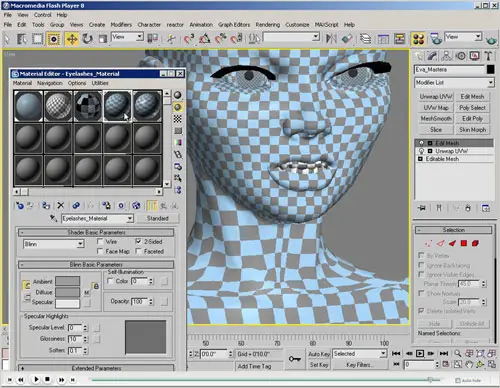Viewport: 500px width, 388px height.
Task: Open the Eyelashes_Material name dropdown
Action: (x=98, y=219)
